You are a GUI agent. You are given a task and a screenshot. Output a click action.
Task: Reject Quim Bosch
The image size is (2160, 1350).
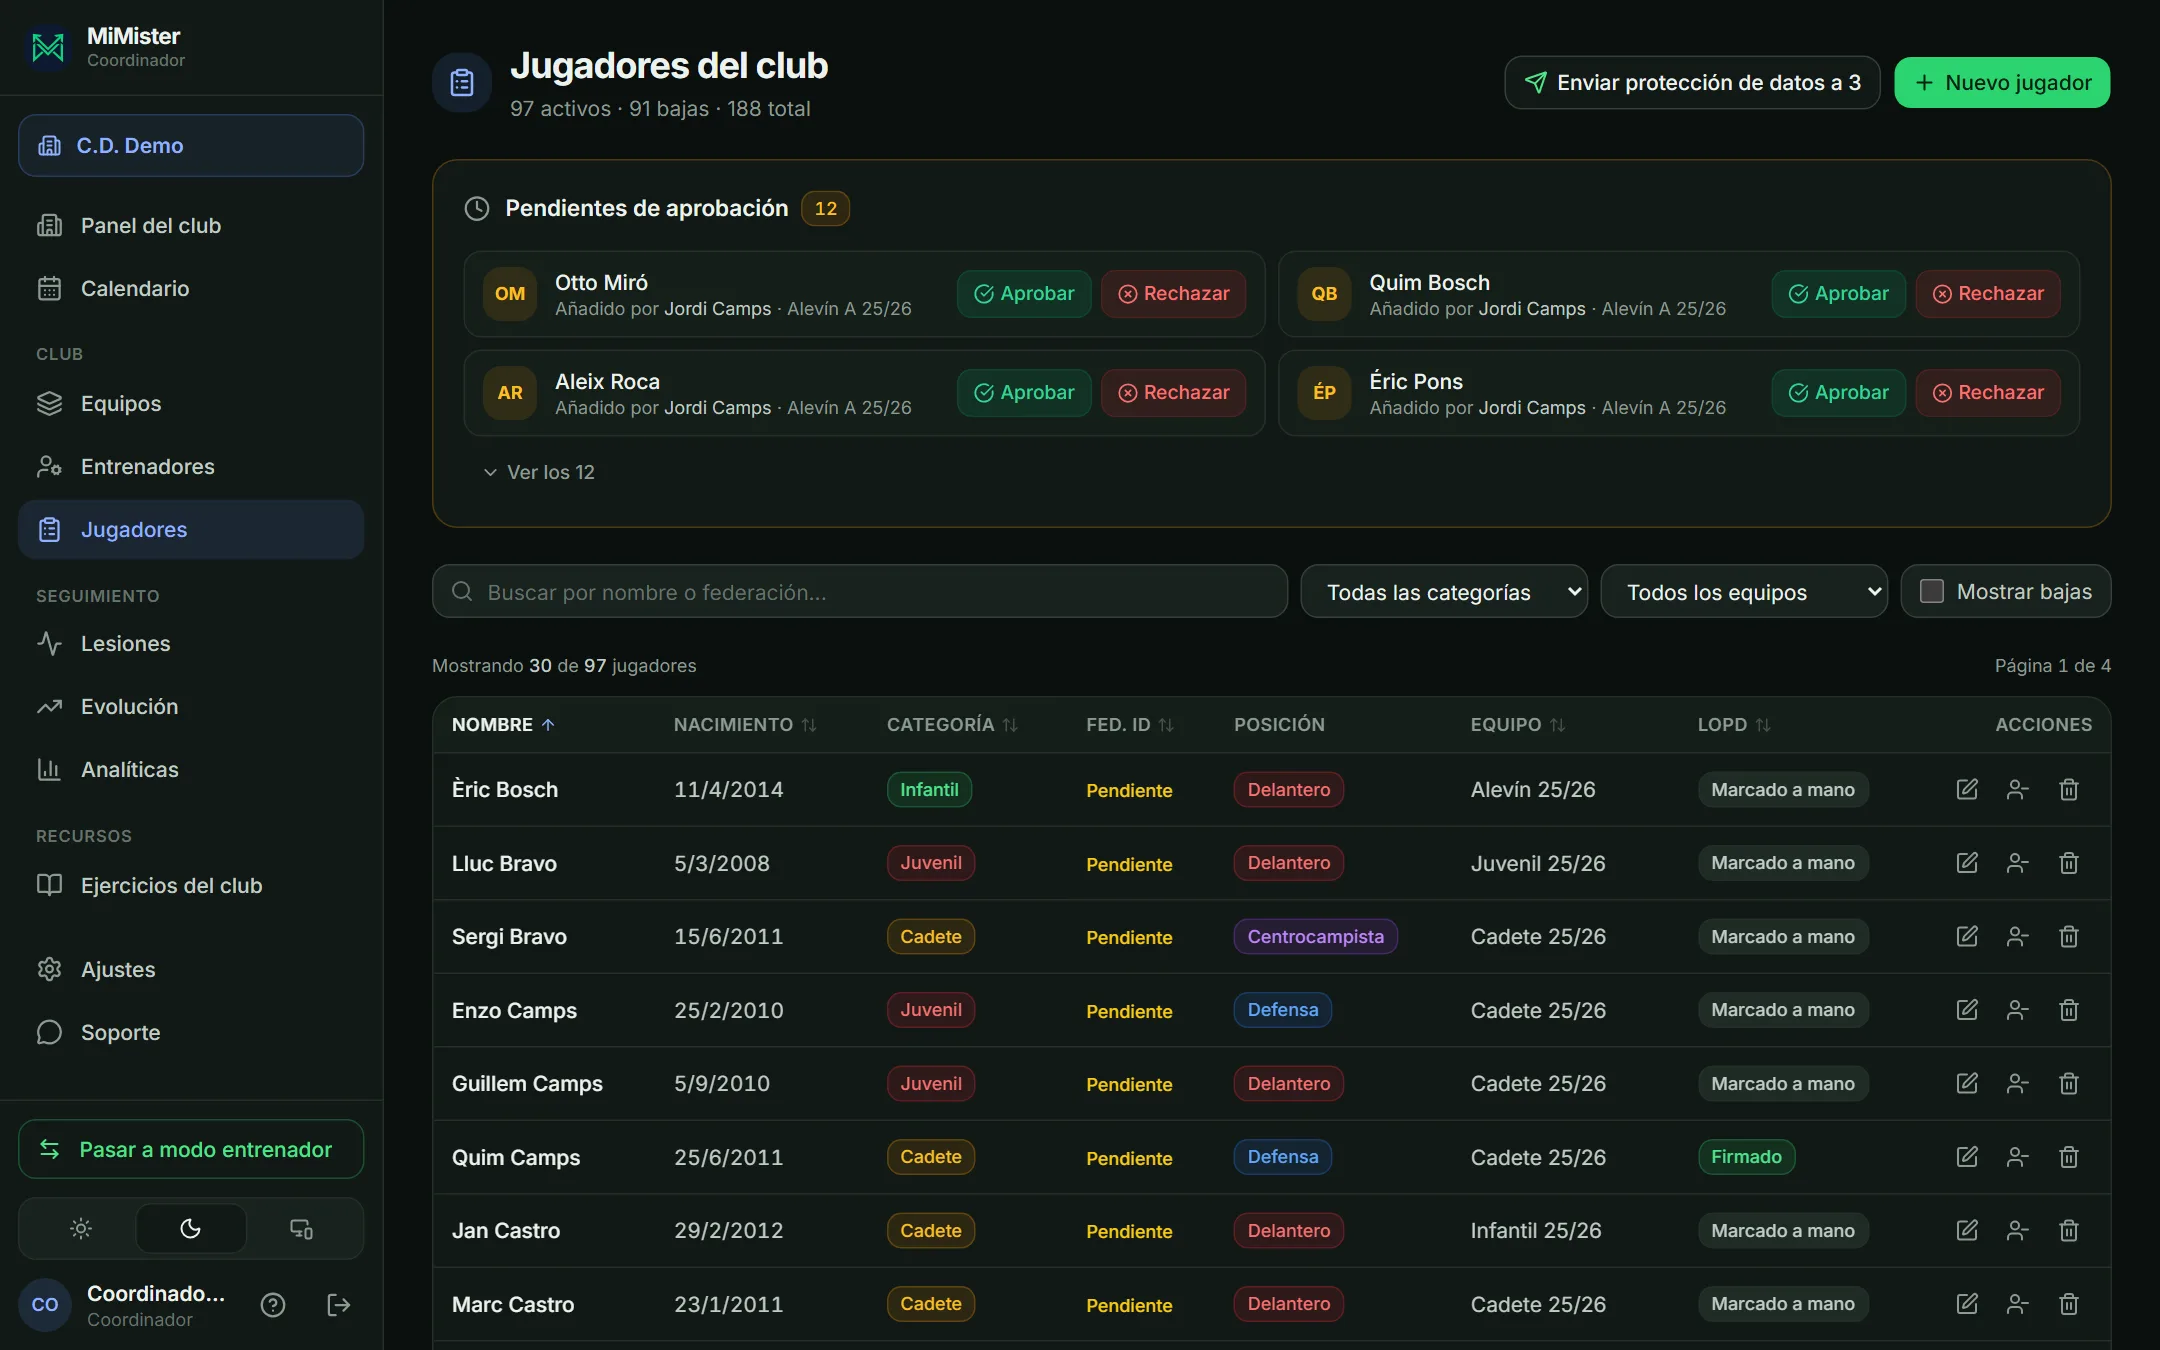pyautogui.click(x=1988, y=294)
